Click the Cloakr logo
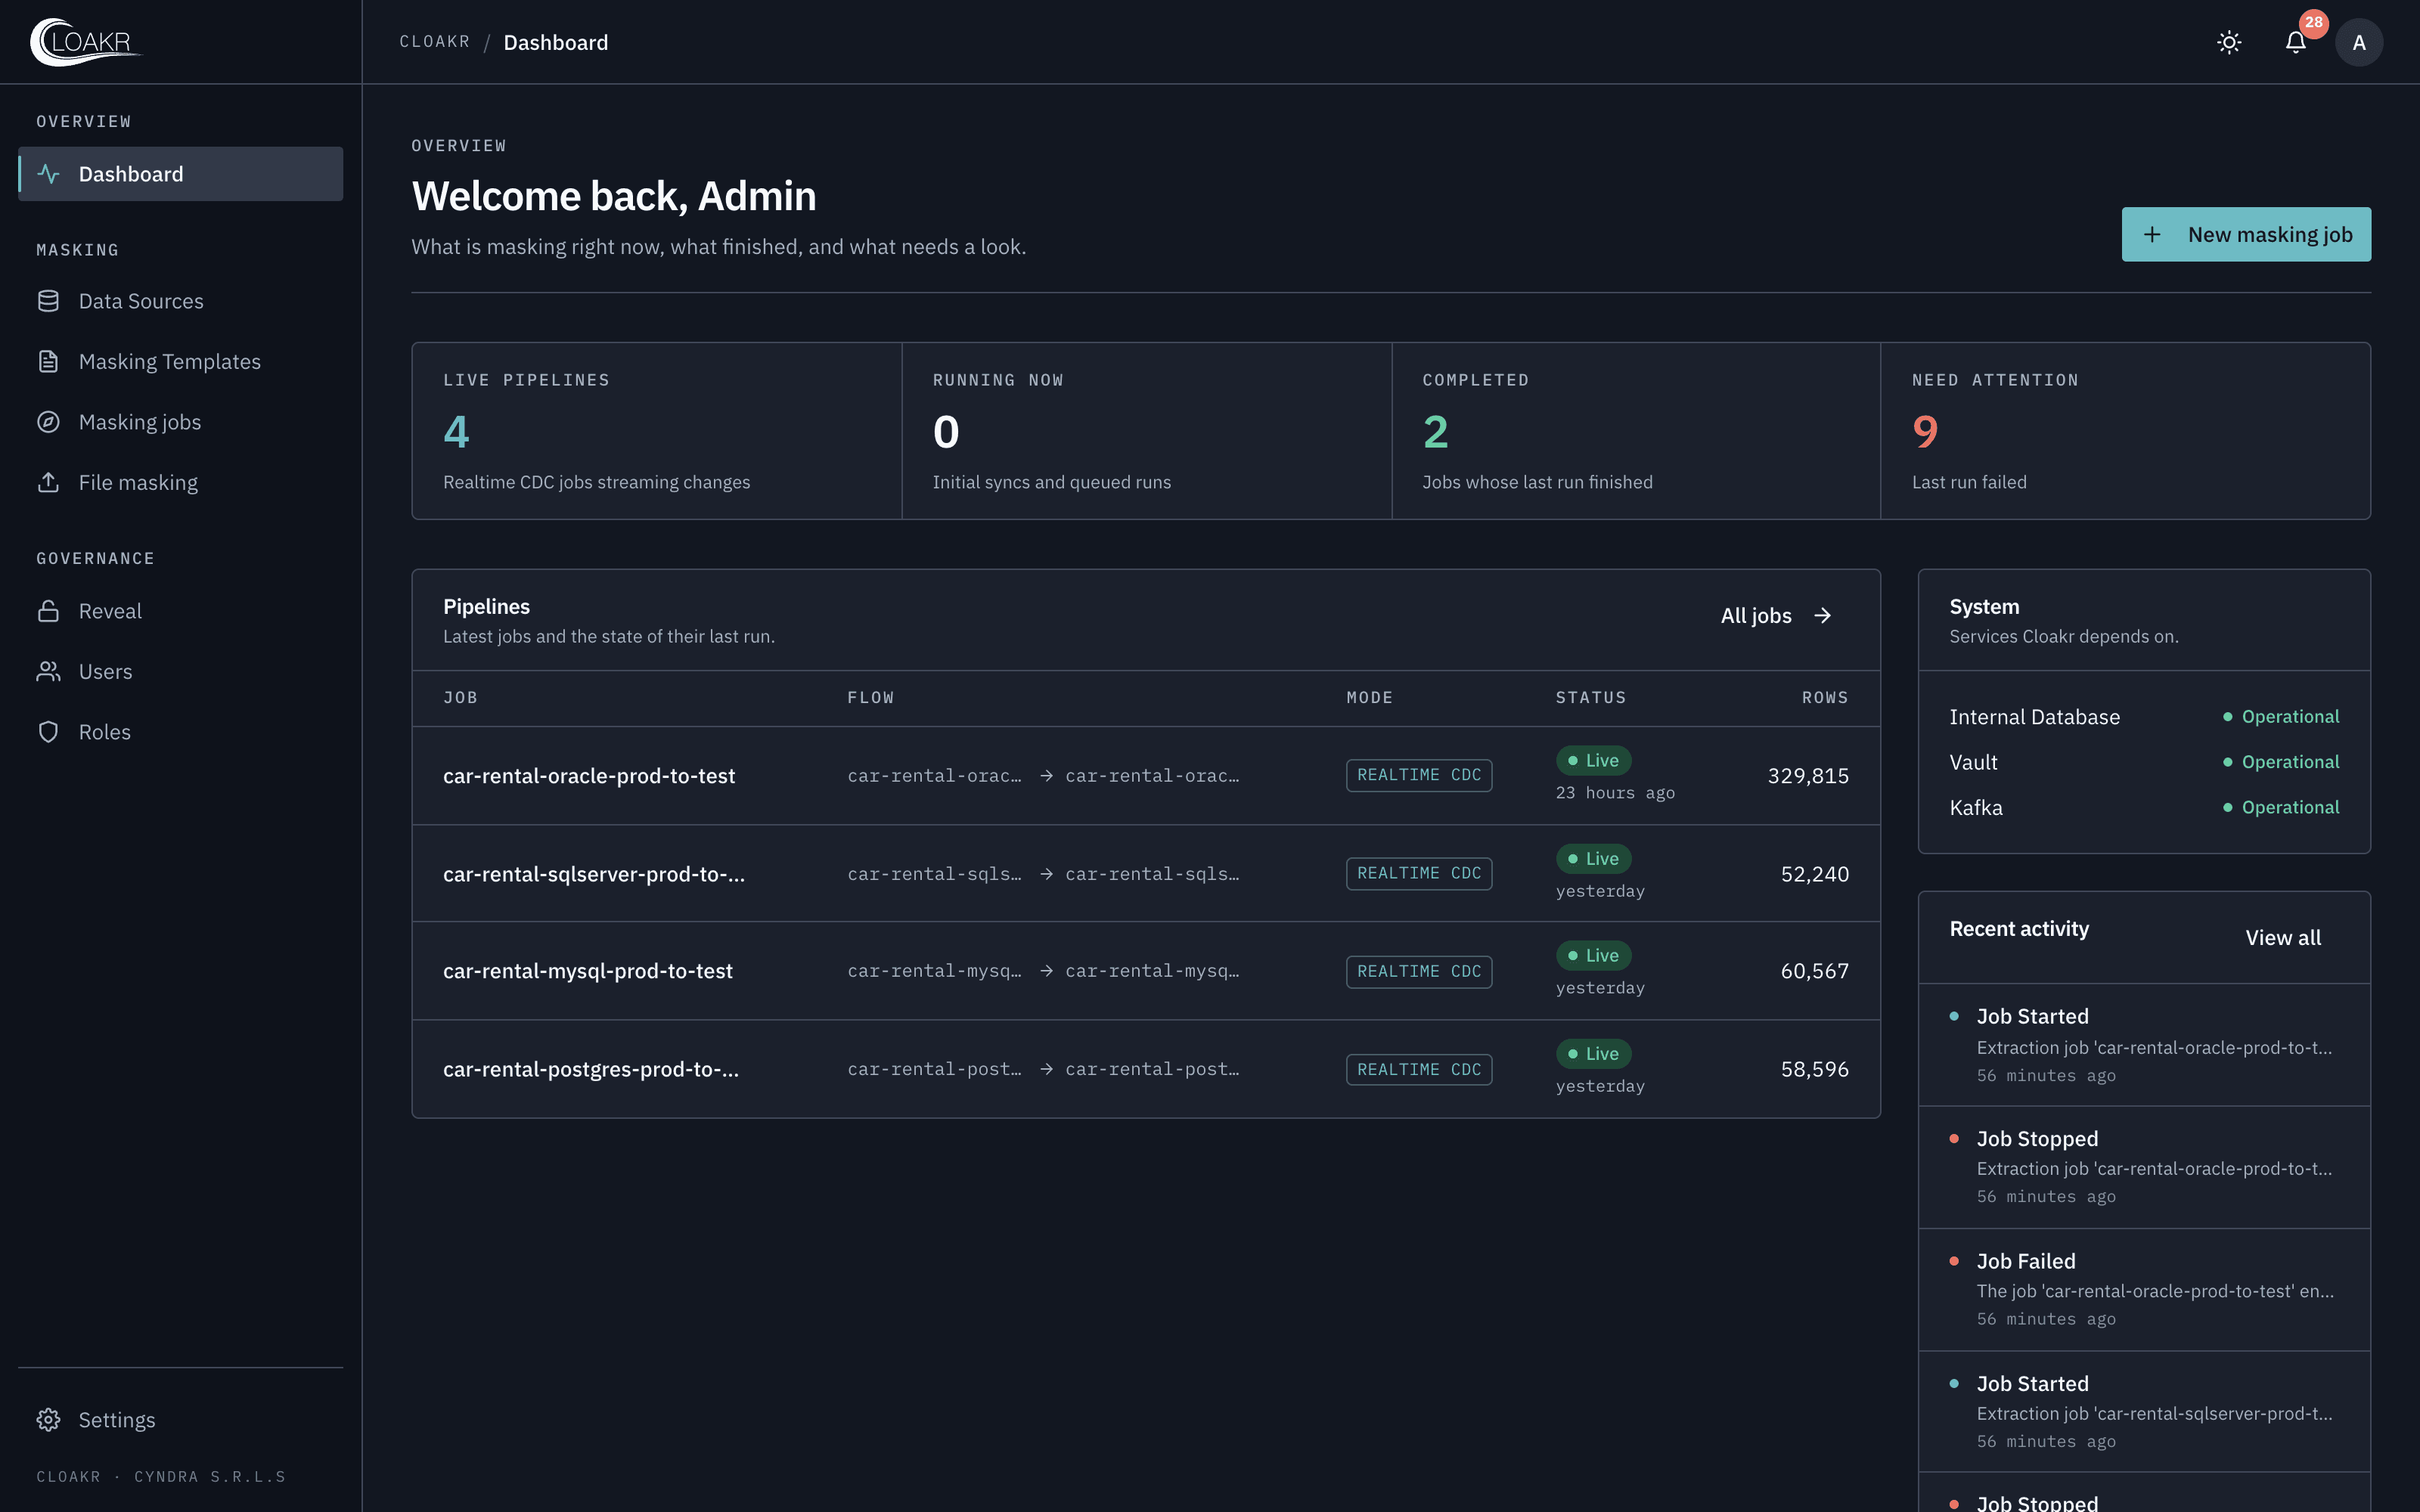Image resolution: width=2420 pixels, height=1512 pixels. point(86,42)
